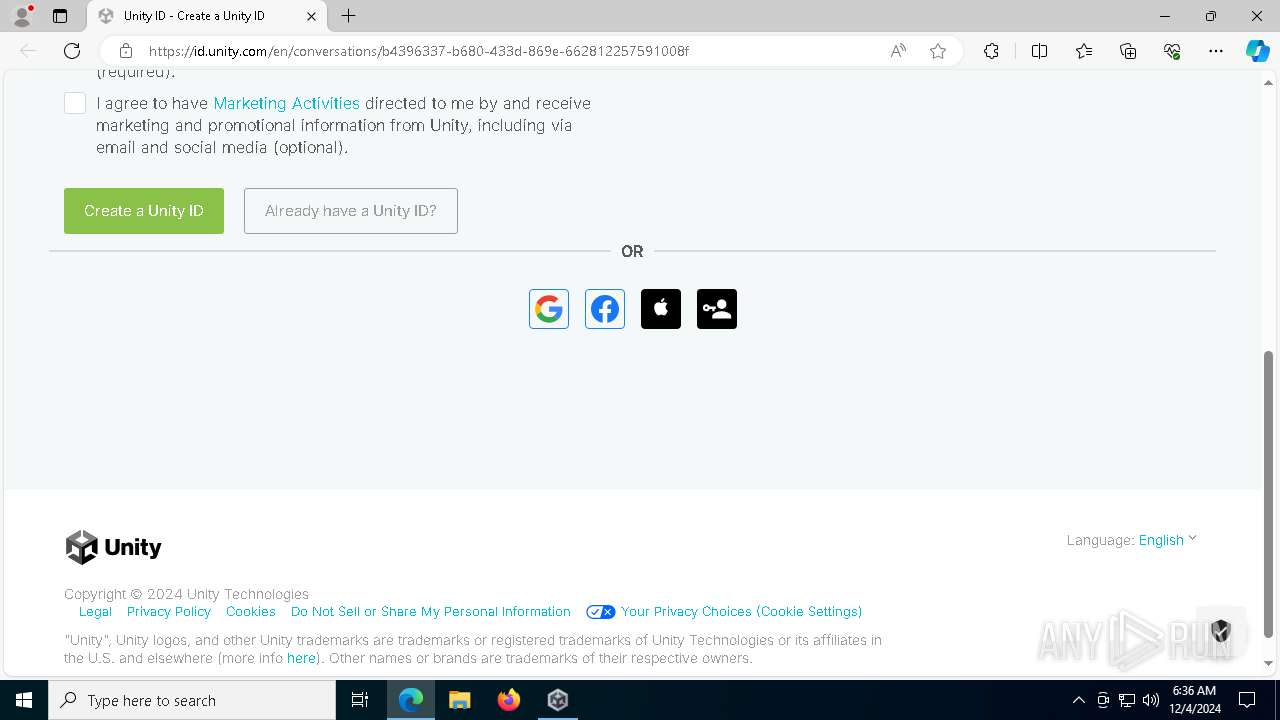
Task: Toggle Edge split screen view
Action: pos(1039,51)
